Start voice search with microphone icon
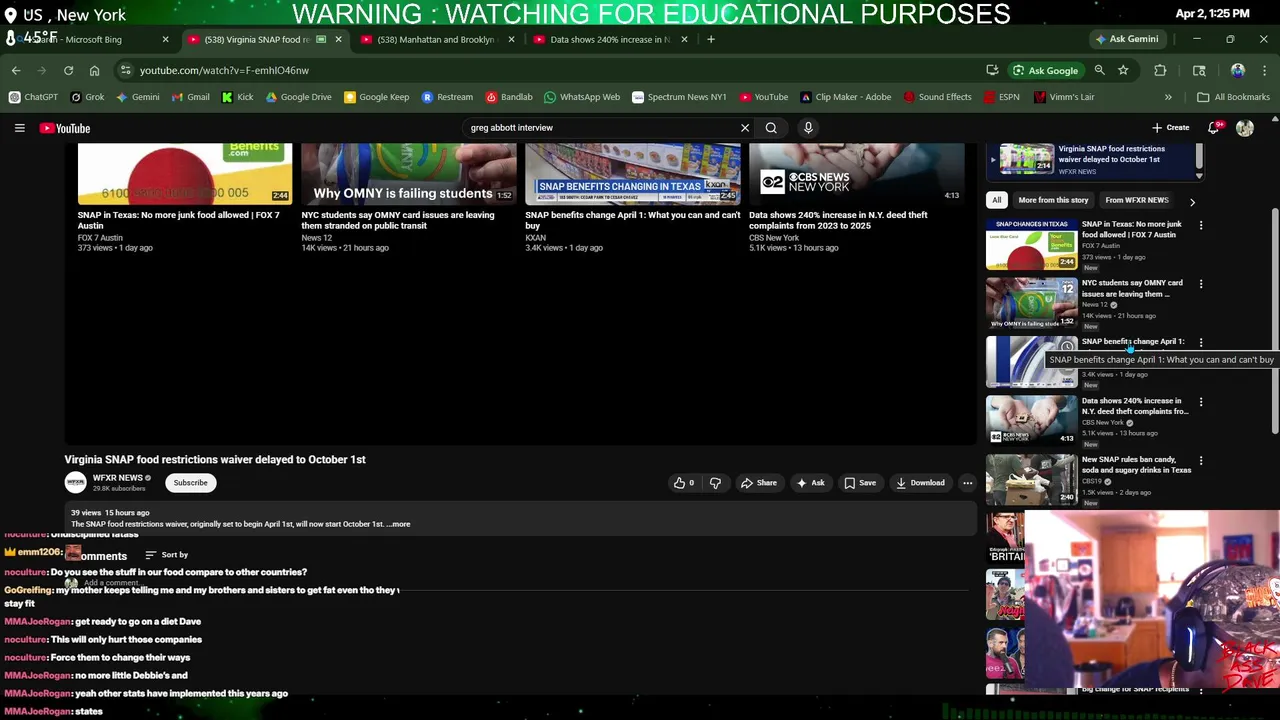Viewport: 1280px width, 720px height. point(808,128)
